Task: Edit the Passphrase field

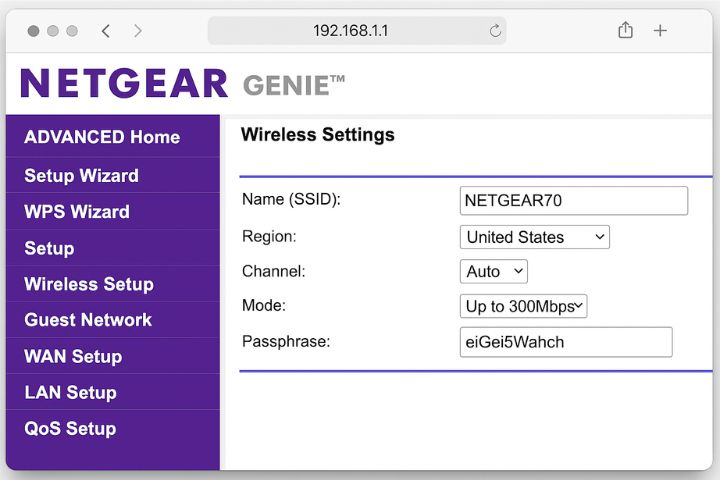Action: (x=566, y=342)
